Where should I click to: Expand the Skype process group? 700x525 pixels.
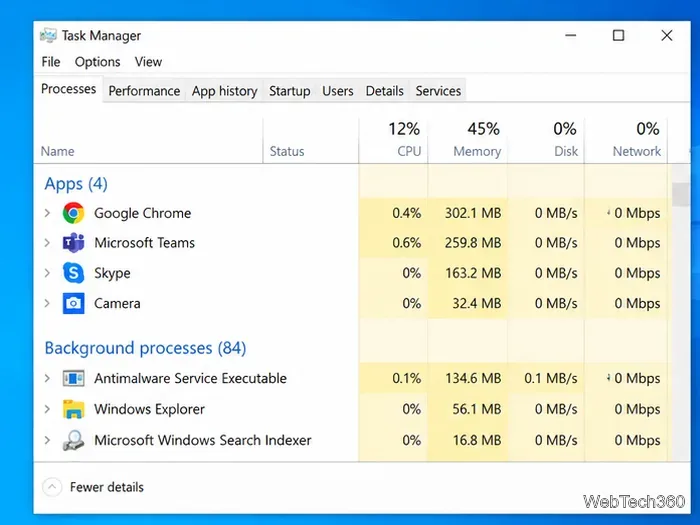point(47,273)
